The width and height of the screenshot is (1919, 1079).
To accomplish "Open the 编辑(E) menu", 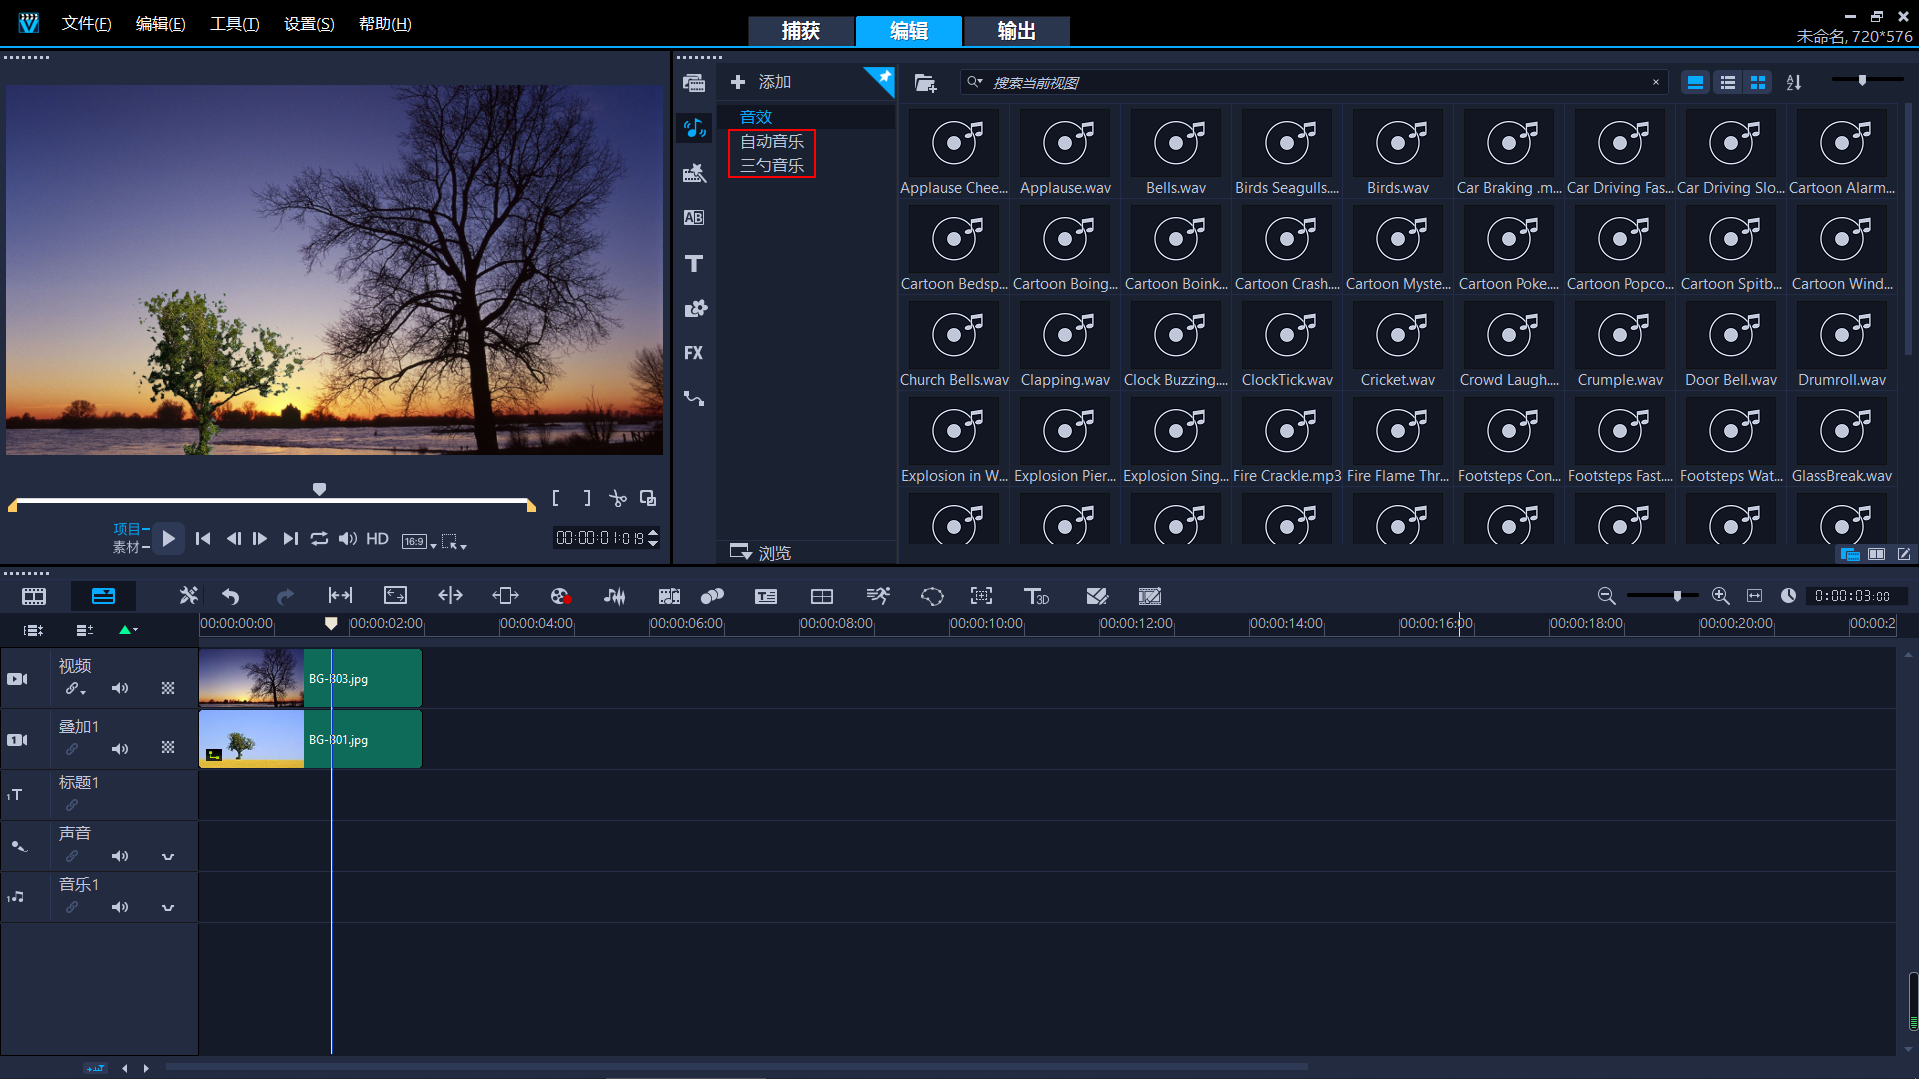I will (x=160, y=24).
